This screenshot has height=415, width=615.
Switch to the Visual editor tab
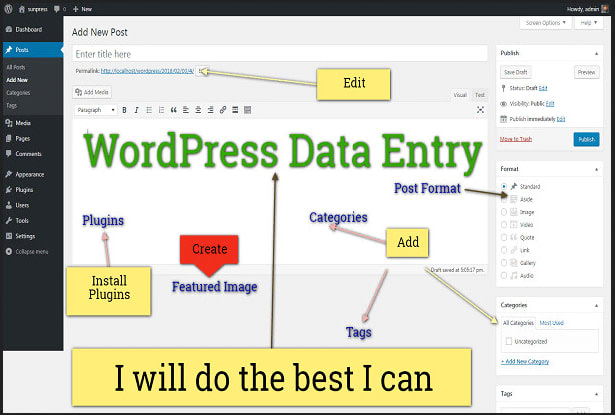point(460,95)
